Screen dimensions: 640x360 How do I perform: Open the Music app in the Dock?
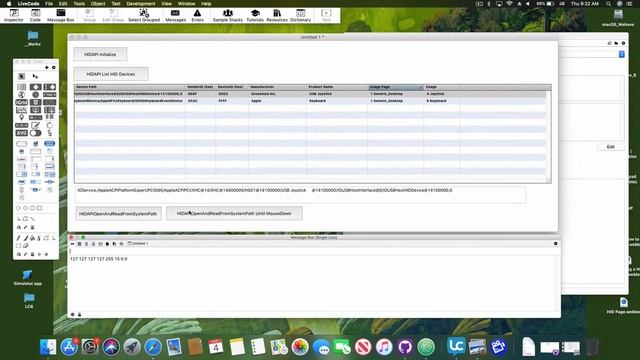[384, 347]
